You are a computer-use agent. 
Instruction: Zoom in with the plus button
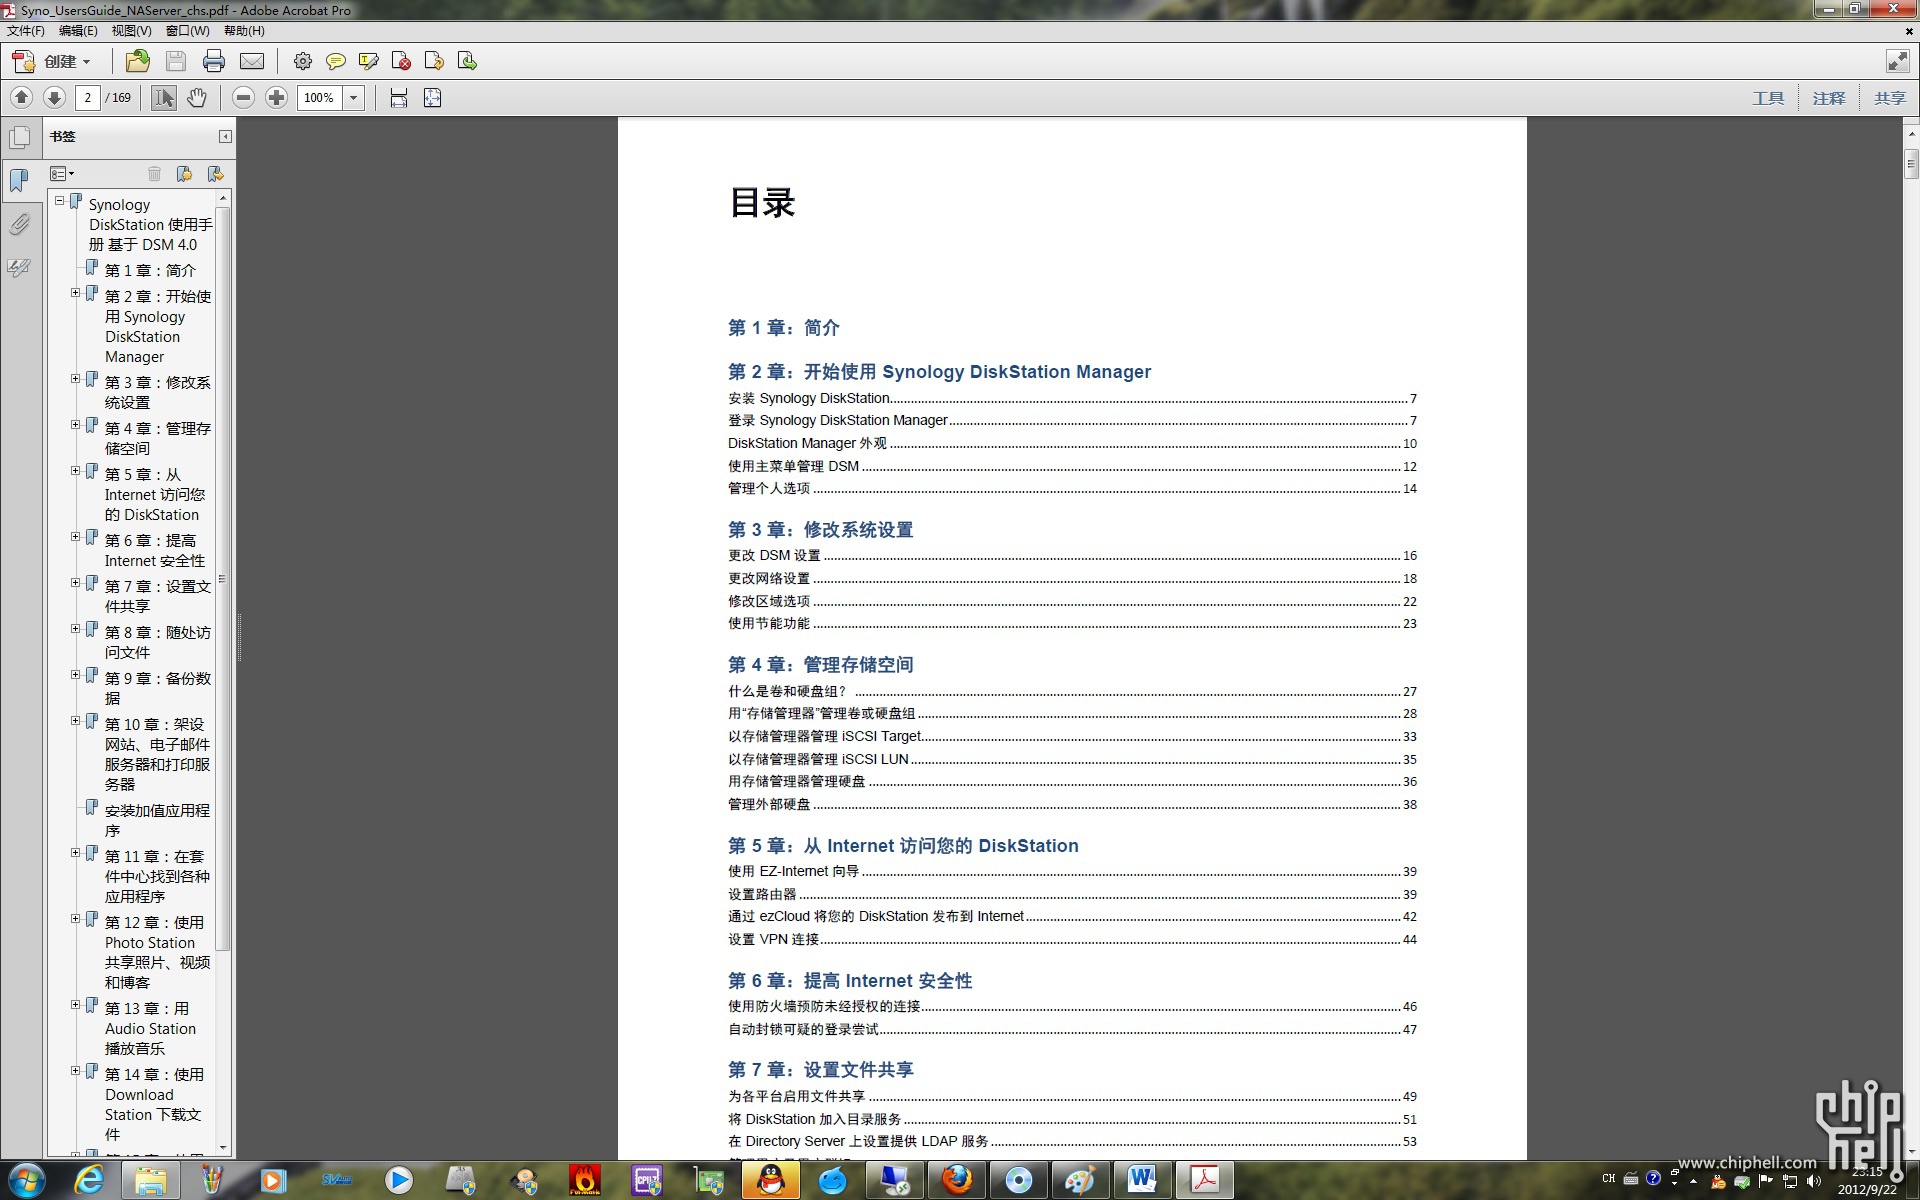click(277, 97)
